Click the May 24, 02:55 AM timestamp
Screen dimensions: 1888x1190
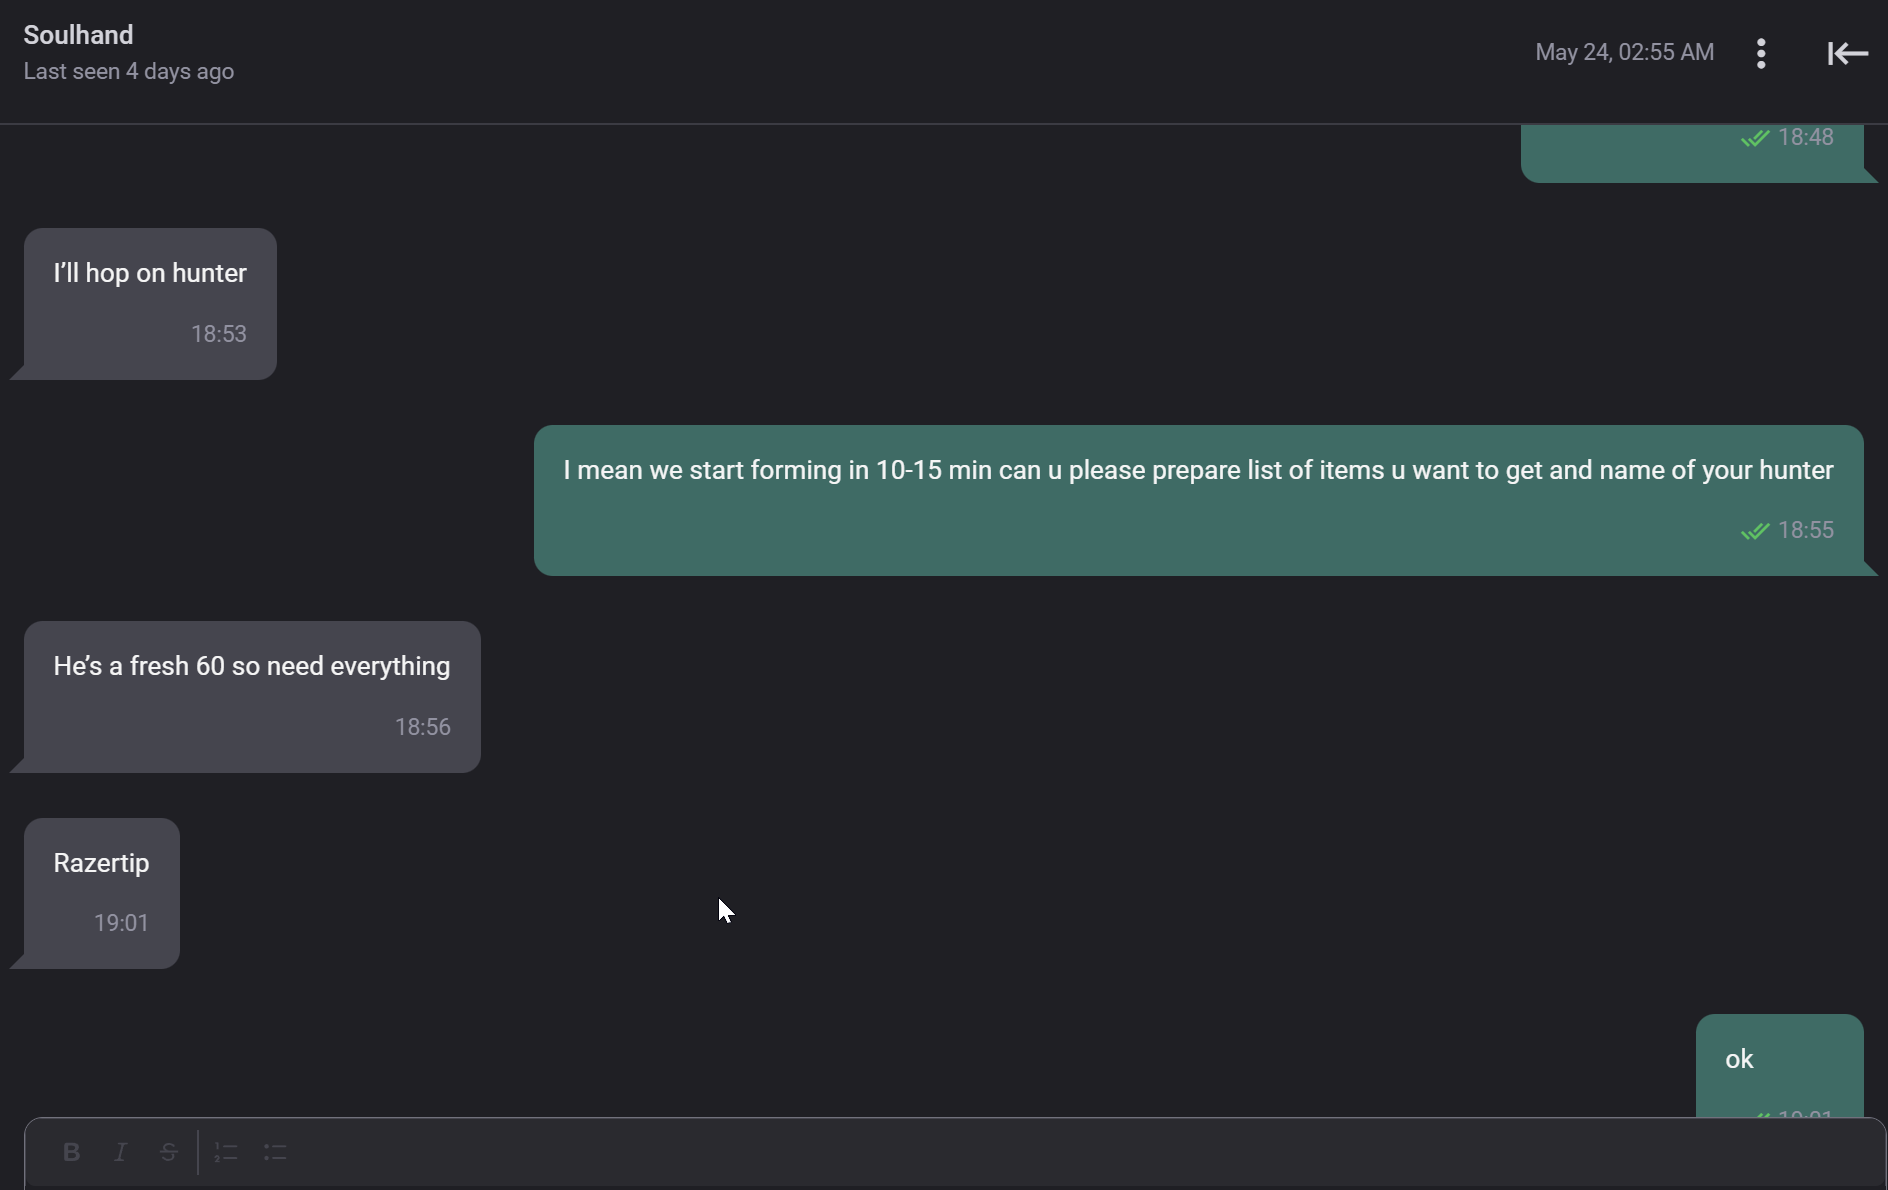tap(1624, 52)
